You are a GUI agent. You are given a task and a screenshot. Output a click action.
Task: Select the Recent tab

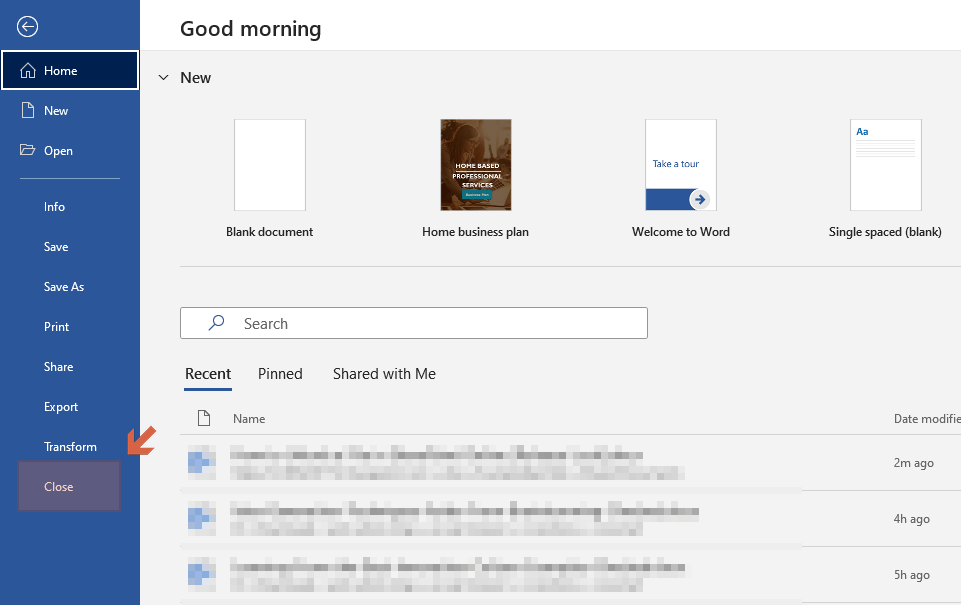[x=208, y=373]
